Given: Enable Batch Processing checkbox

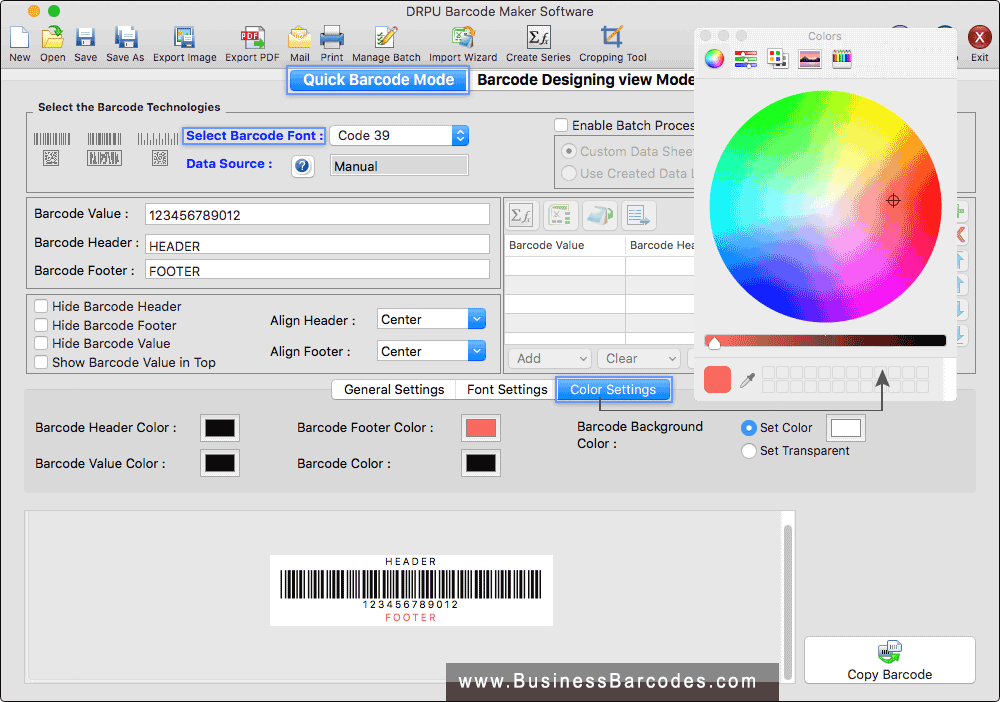Looking at the screenshot, I should coord(561,126).
